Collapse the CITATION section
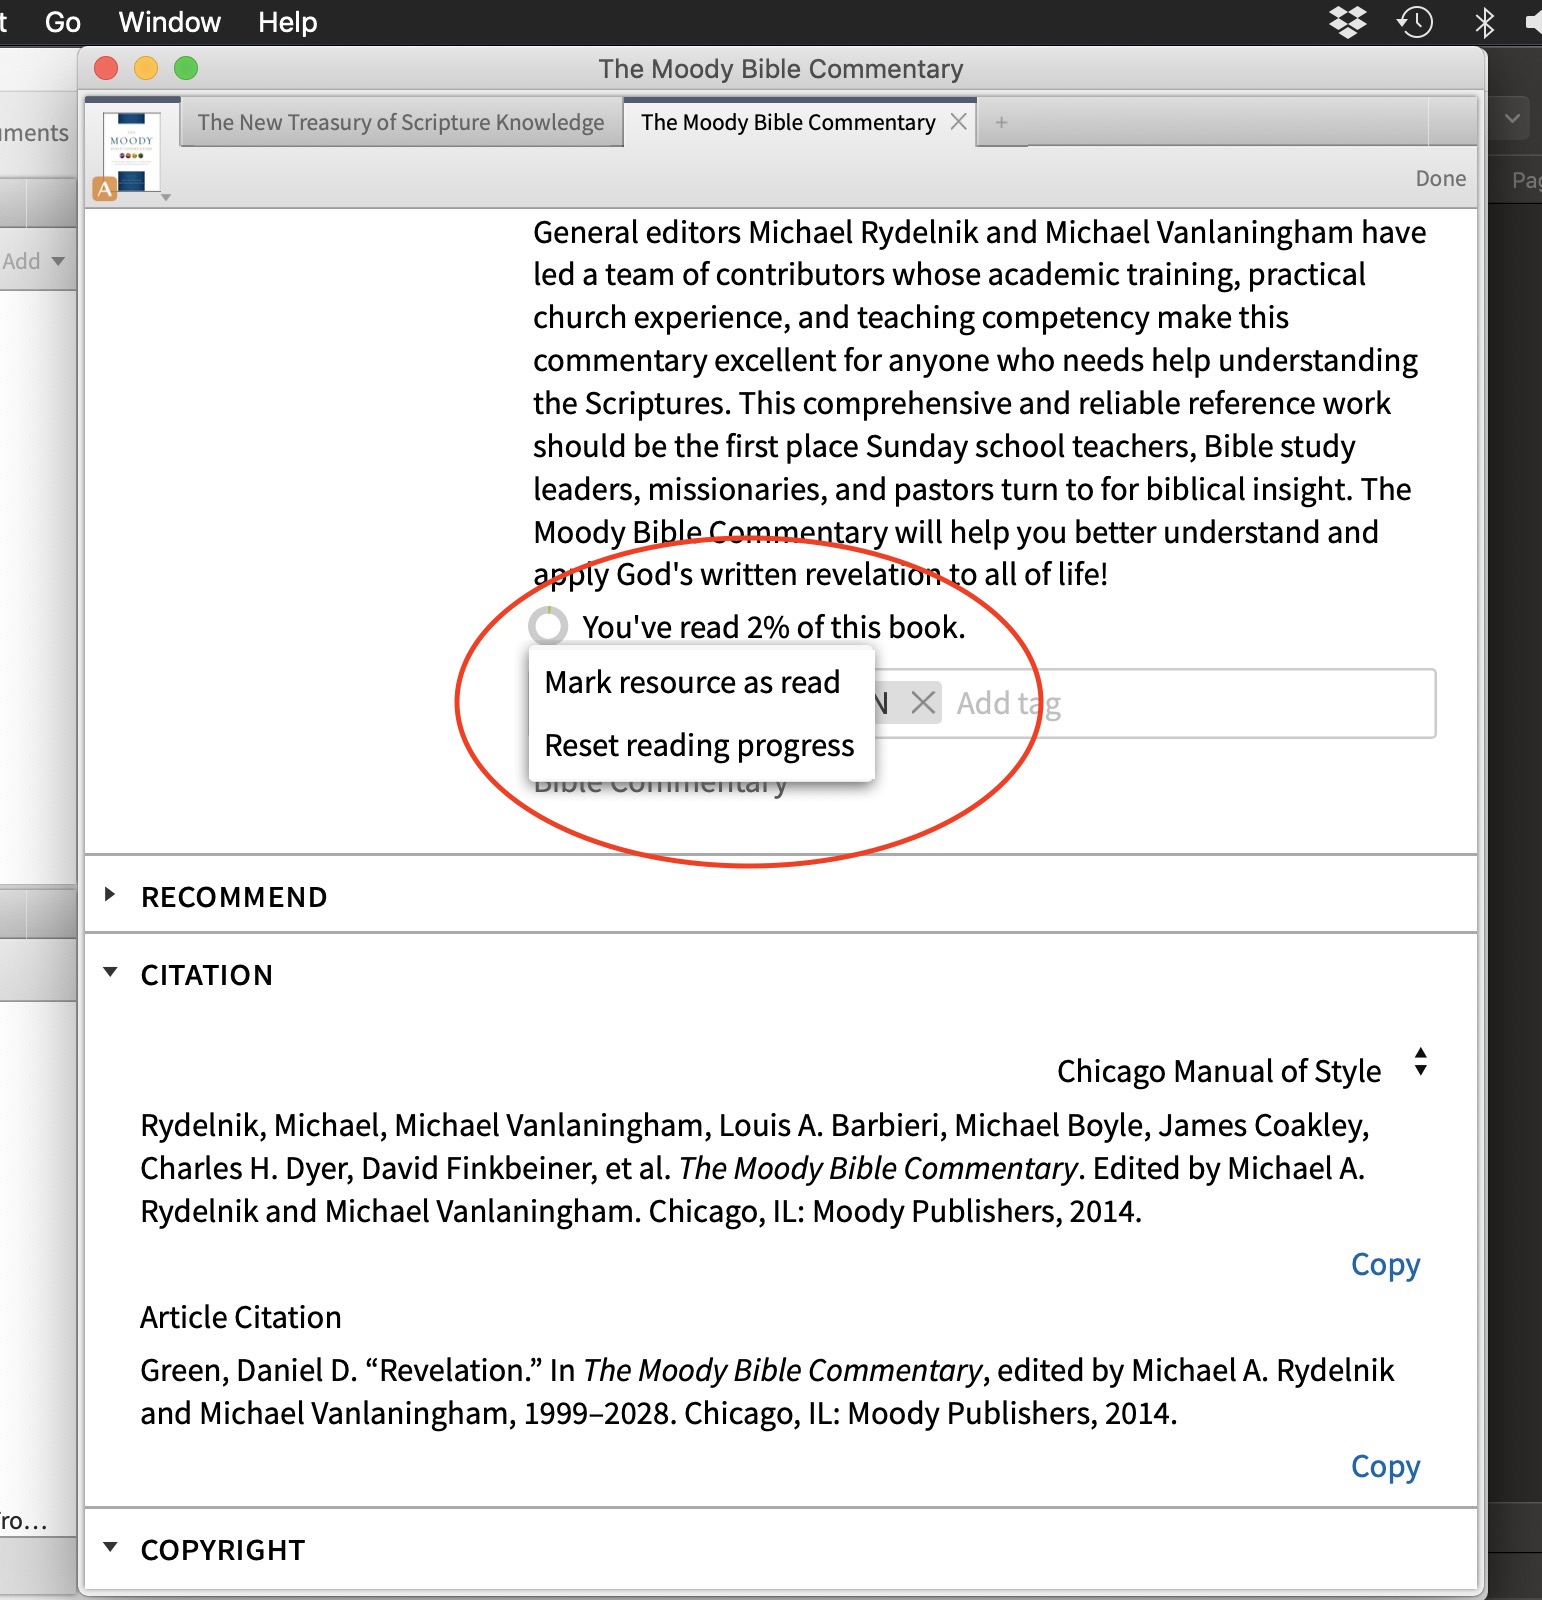This screenshot has width=1542, height=1600. click(x=110, y=973)
